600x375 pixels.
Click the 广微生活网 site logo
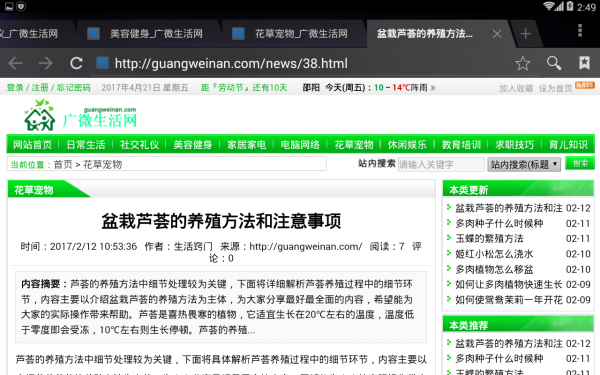click(80, 115)
